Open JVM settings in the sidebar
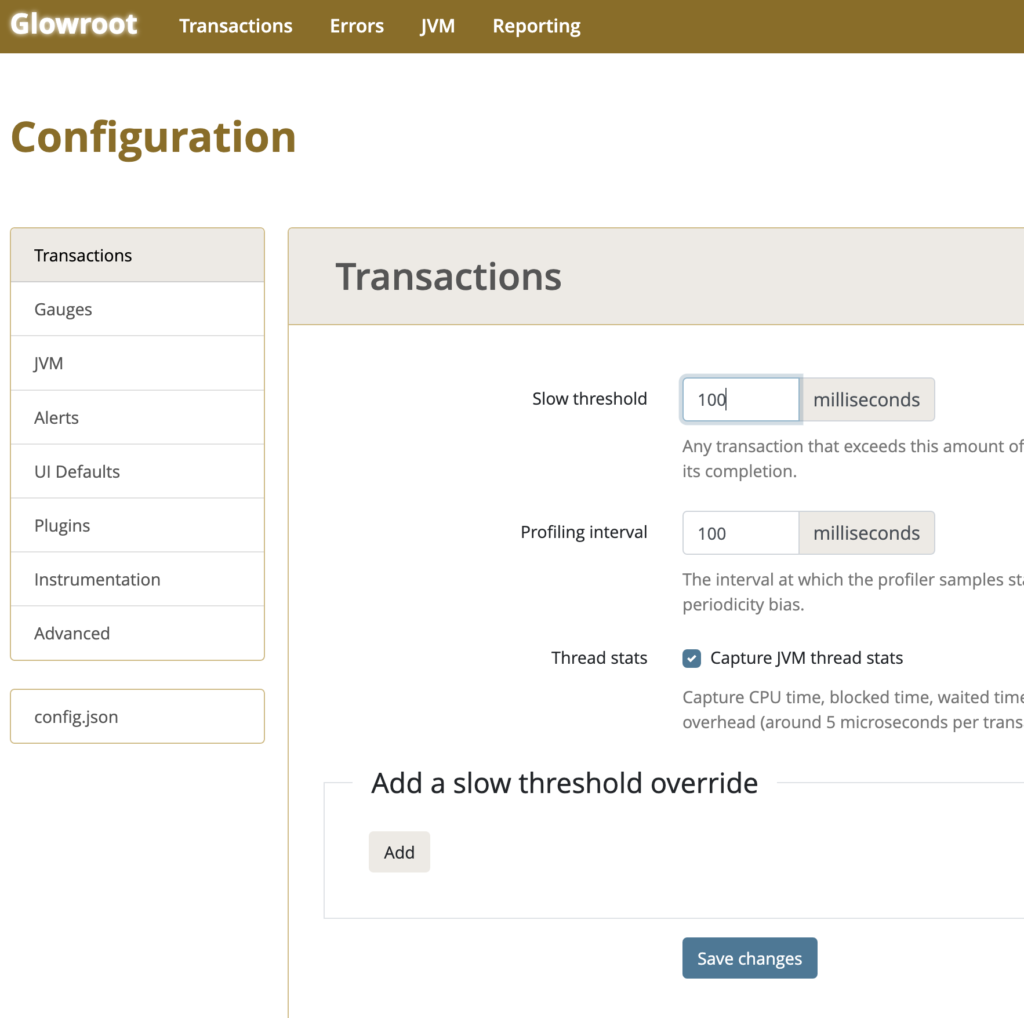 (137, 363)
